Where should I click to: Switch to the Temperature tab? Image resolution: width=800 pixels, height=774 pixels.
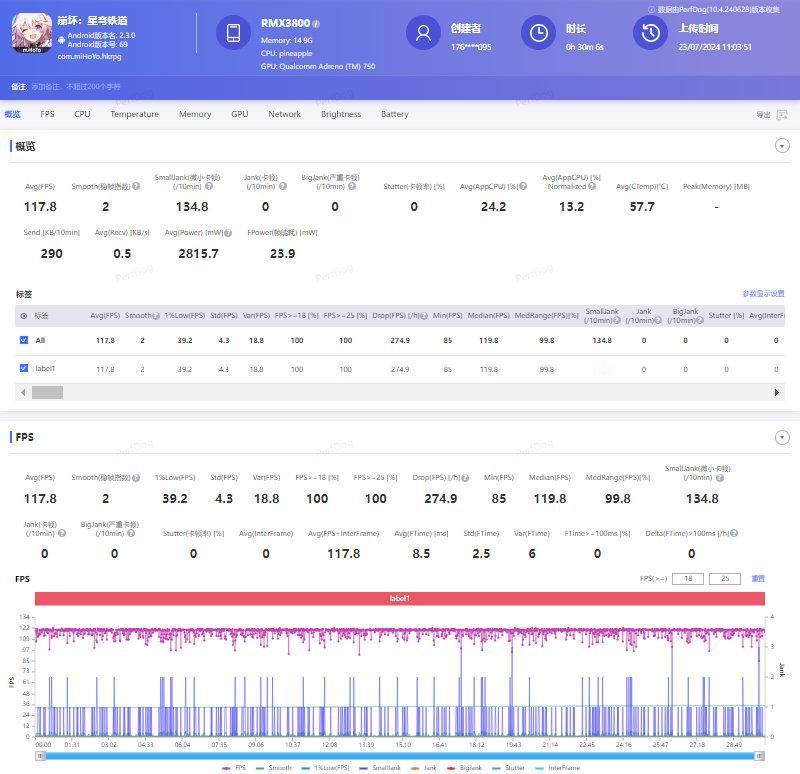(x=135, y=114)
